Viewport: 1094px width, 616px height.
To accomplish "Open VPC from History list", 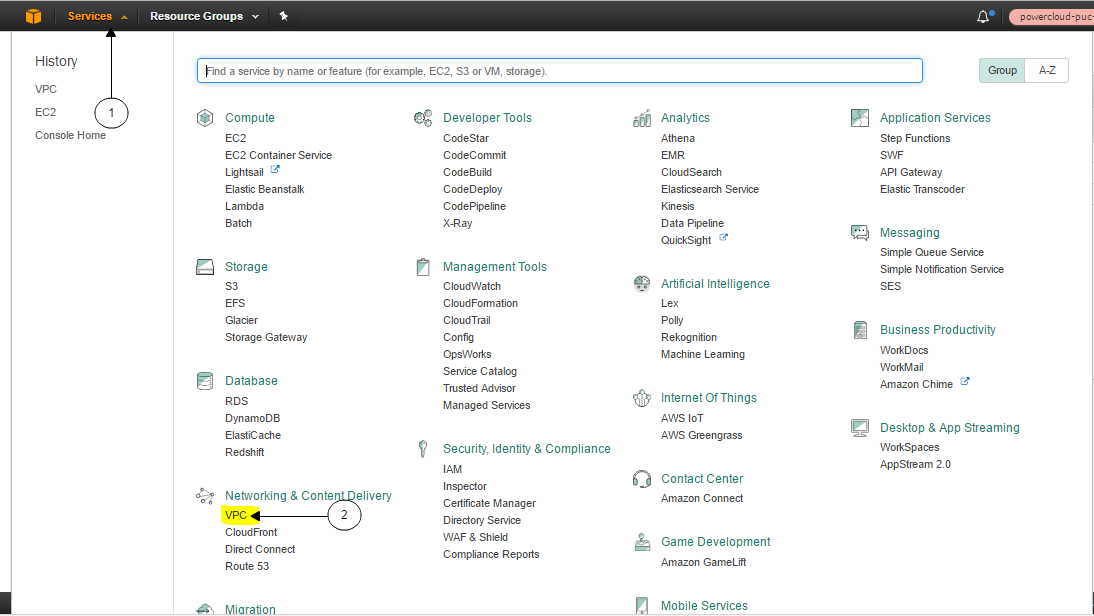I will pos(46,89).
